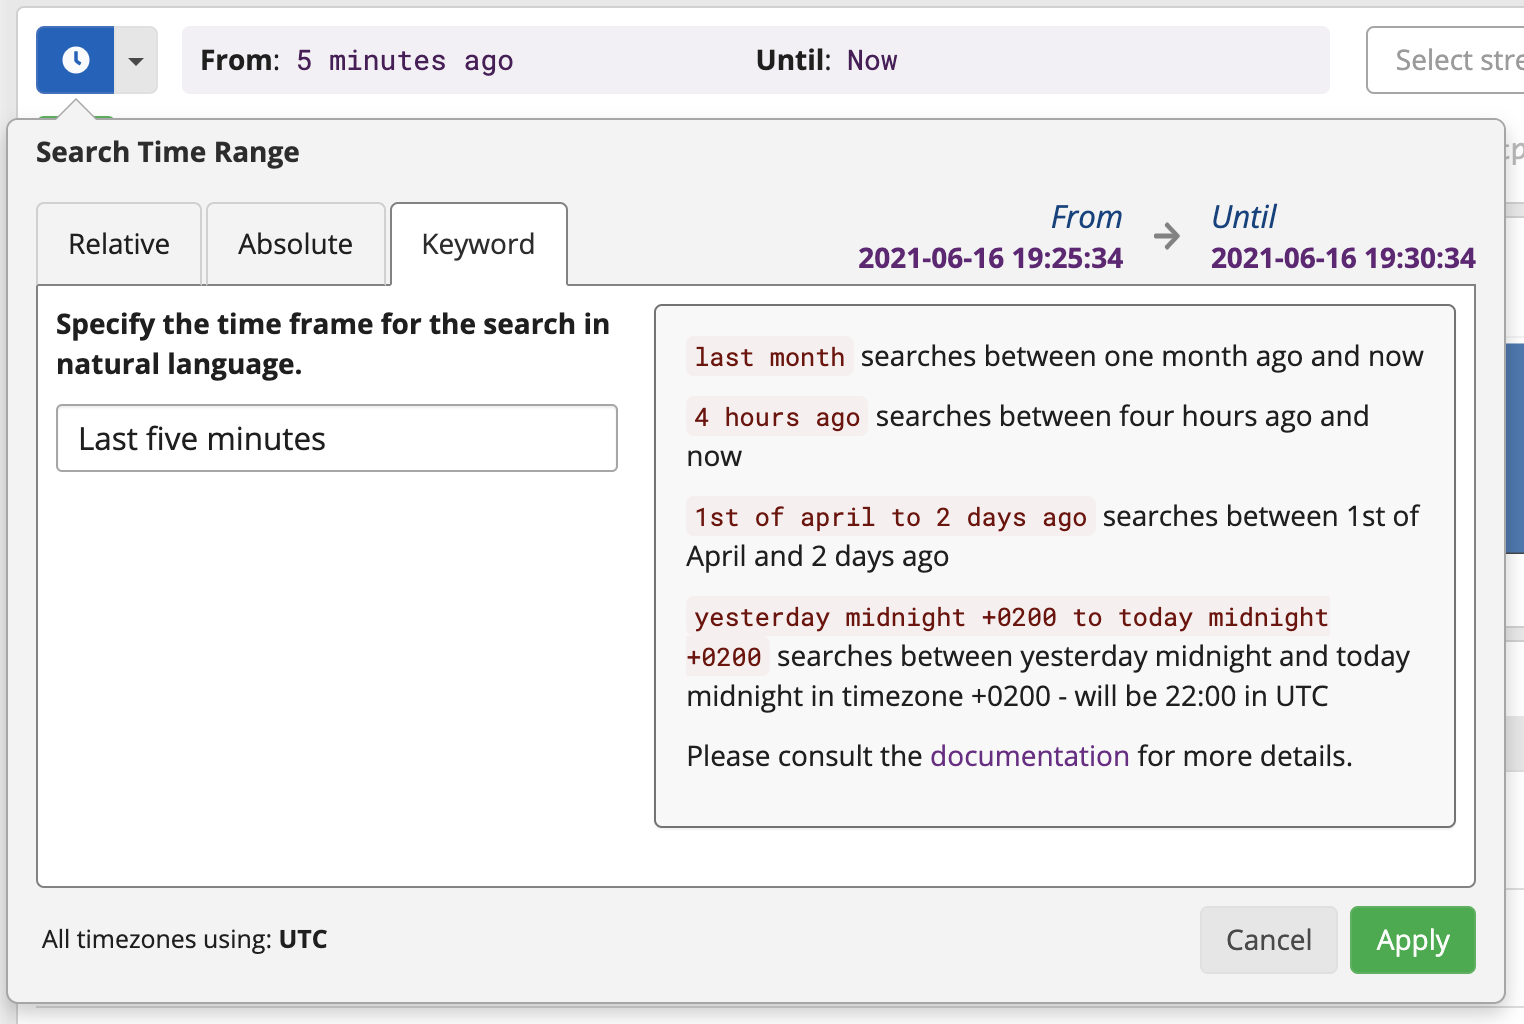
Task: Click the From: 5 minutes ago header
Action: tap(358, 60)
